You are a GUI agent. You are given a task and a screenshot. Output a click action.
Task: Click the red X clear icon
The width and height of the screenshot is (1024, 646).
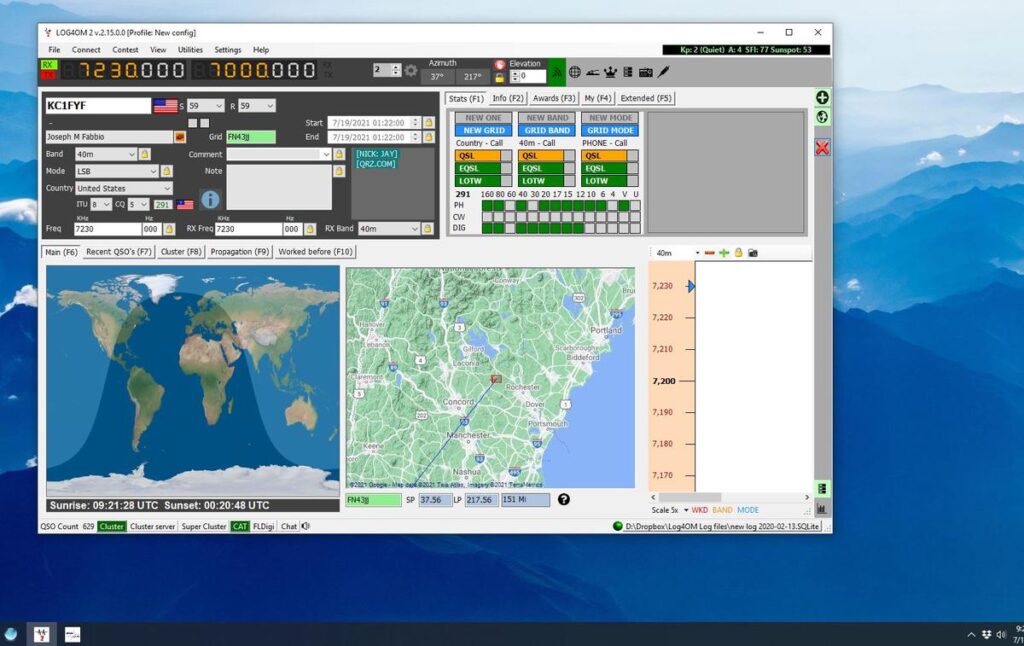click(822, 148)
